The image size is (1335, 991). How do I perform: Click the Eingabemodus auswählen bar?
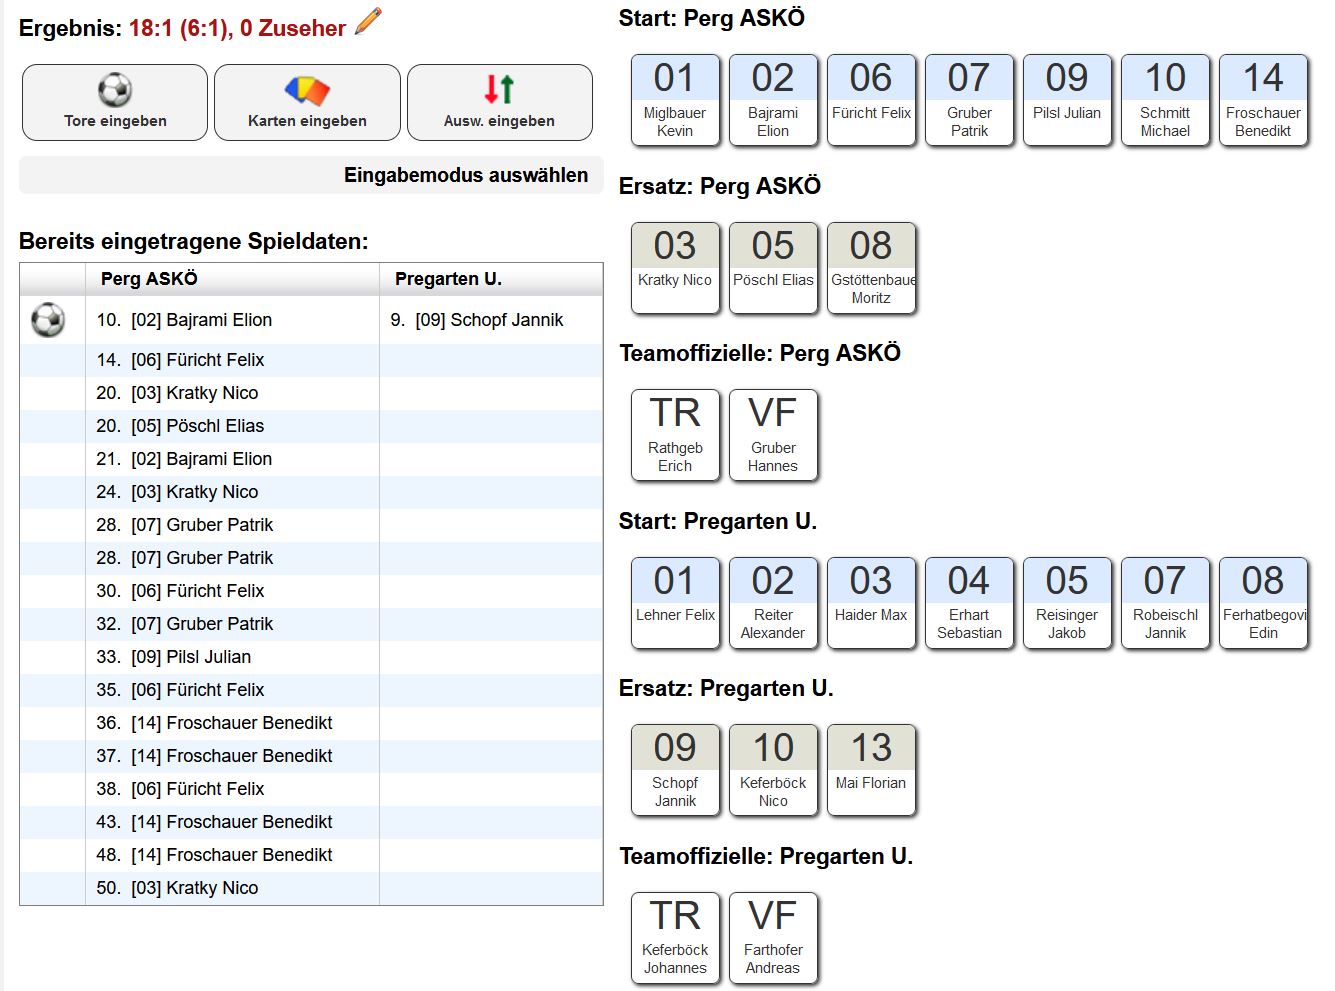coord(311,175)
